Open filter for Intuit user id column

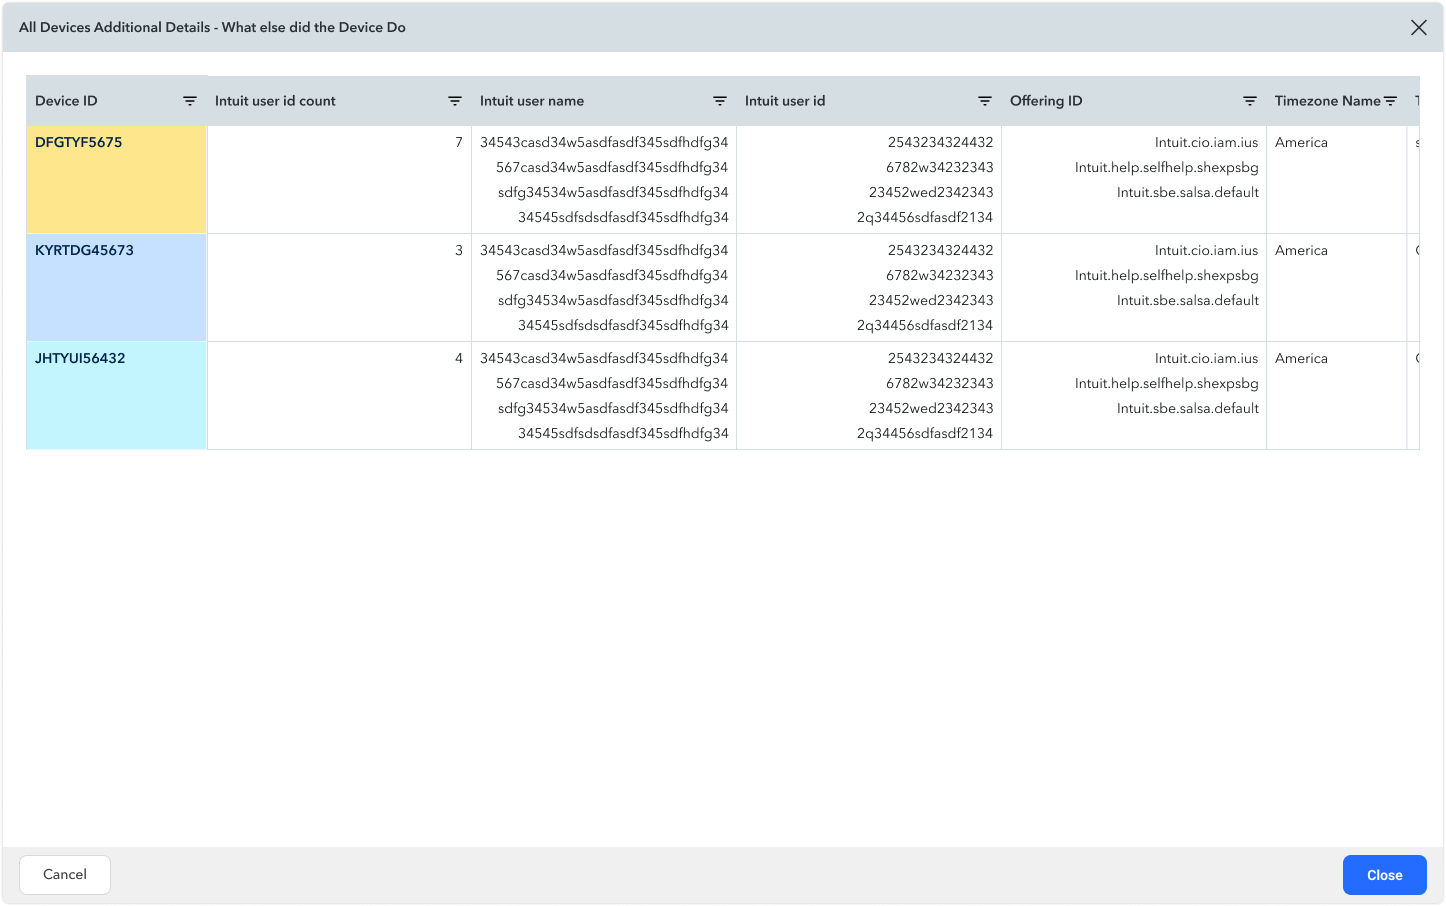click(985, 101)
